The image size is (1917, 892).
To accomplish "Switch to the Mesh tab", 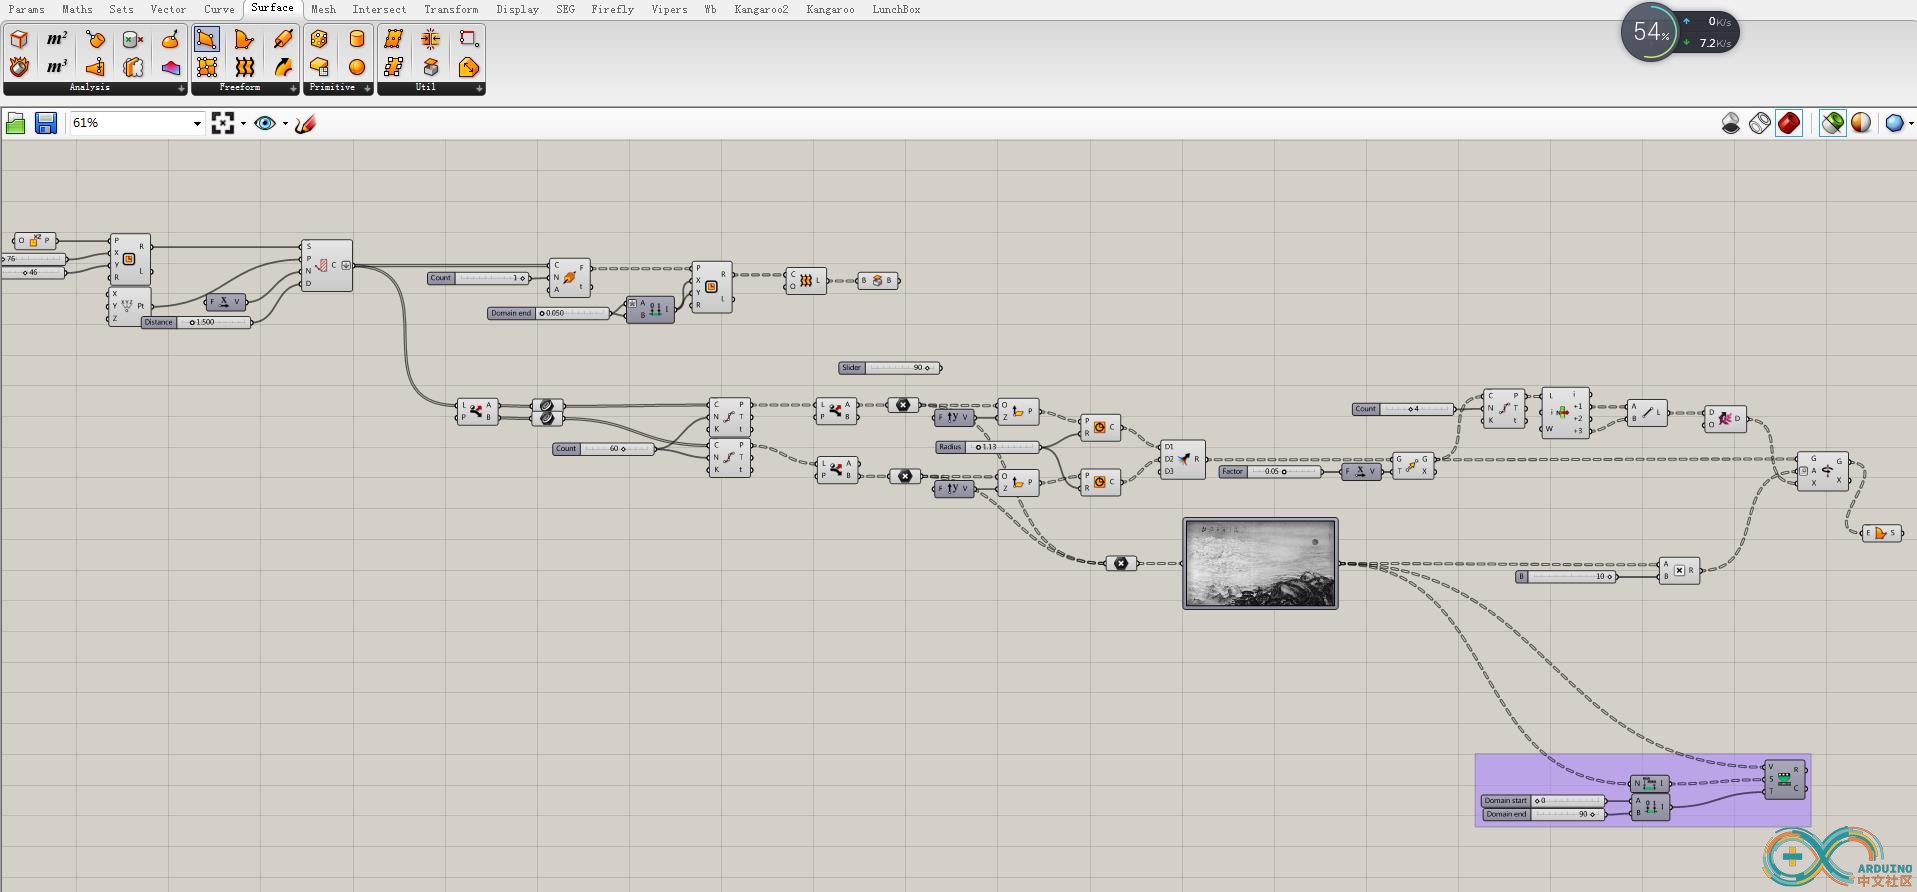I will (x=323, y=9).
